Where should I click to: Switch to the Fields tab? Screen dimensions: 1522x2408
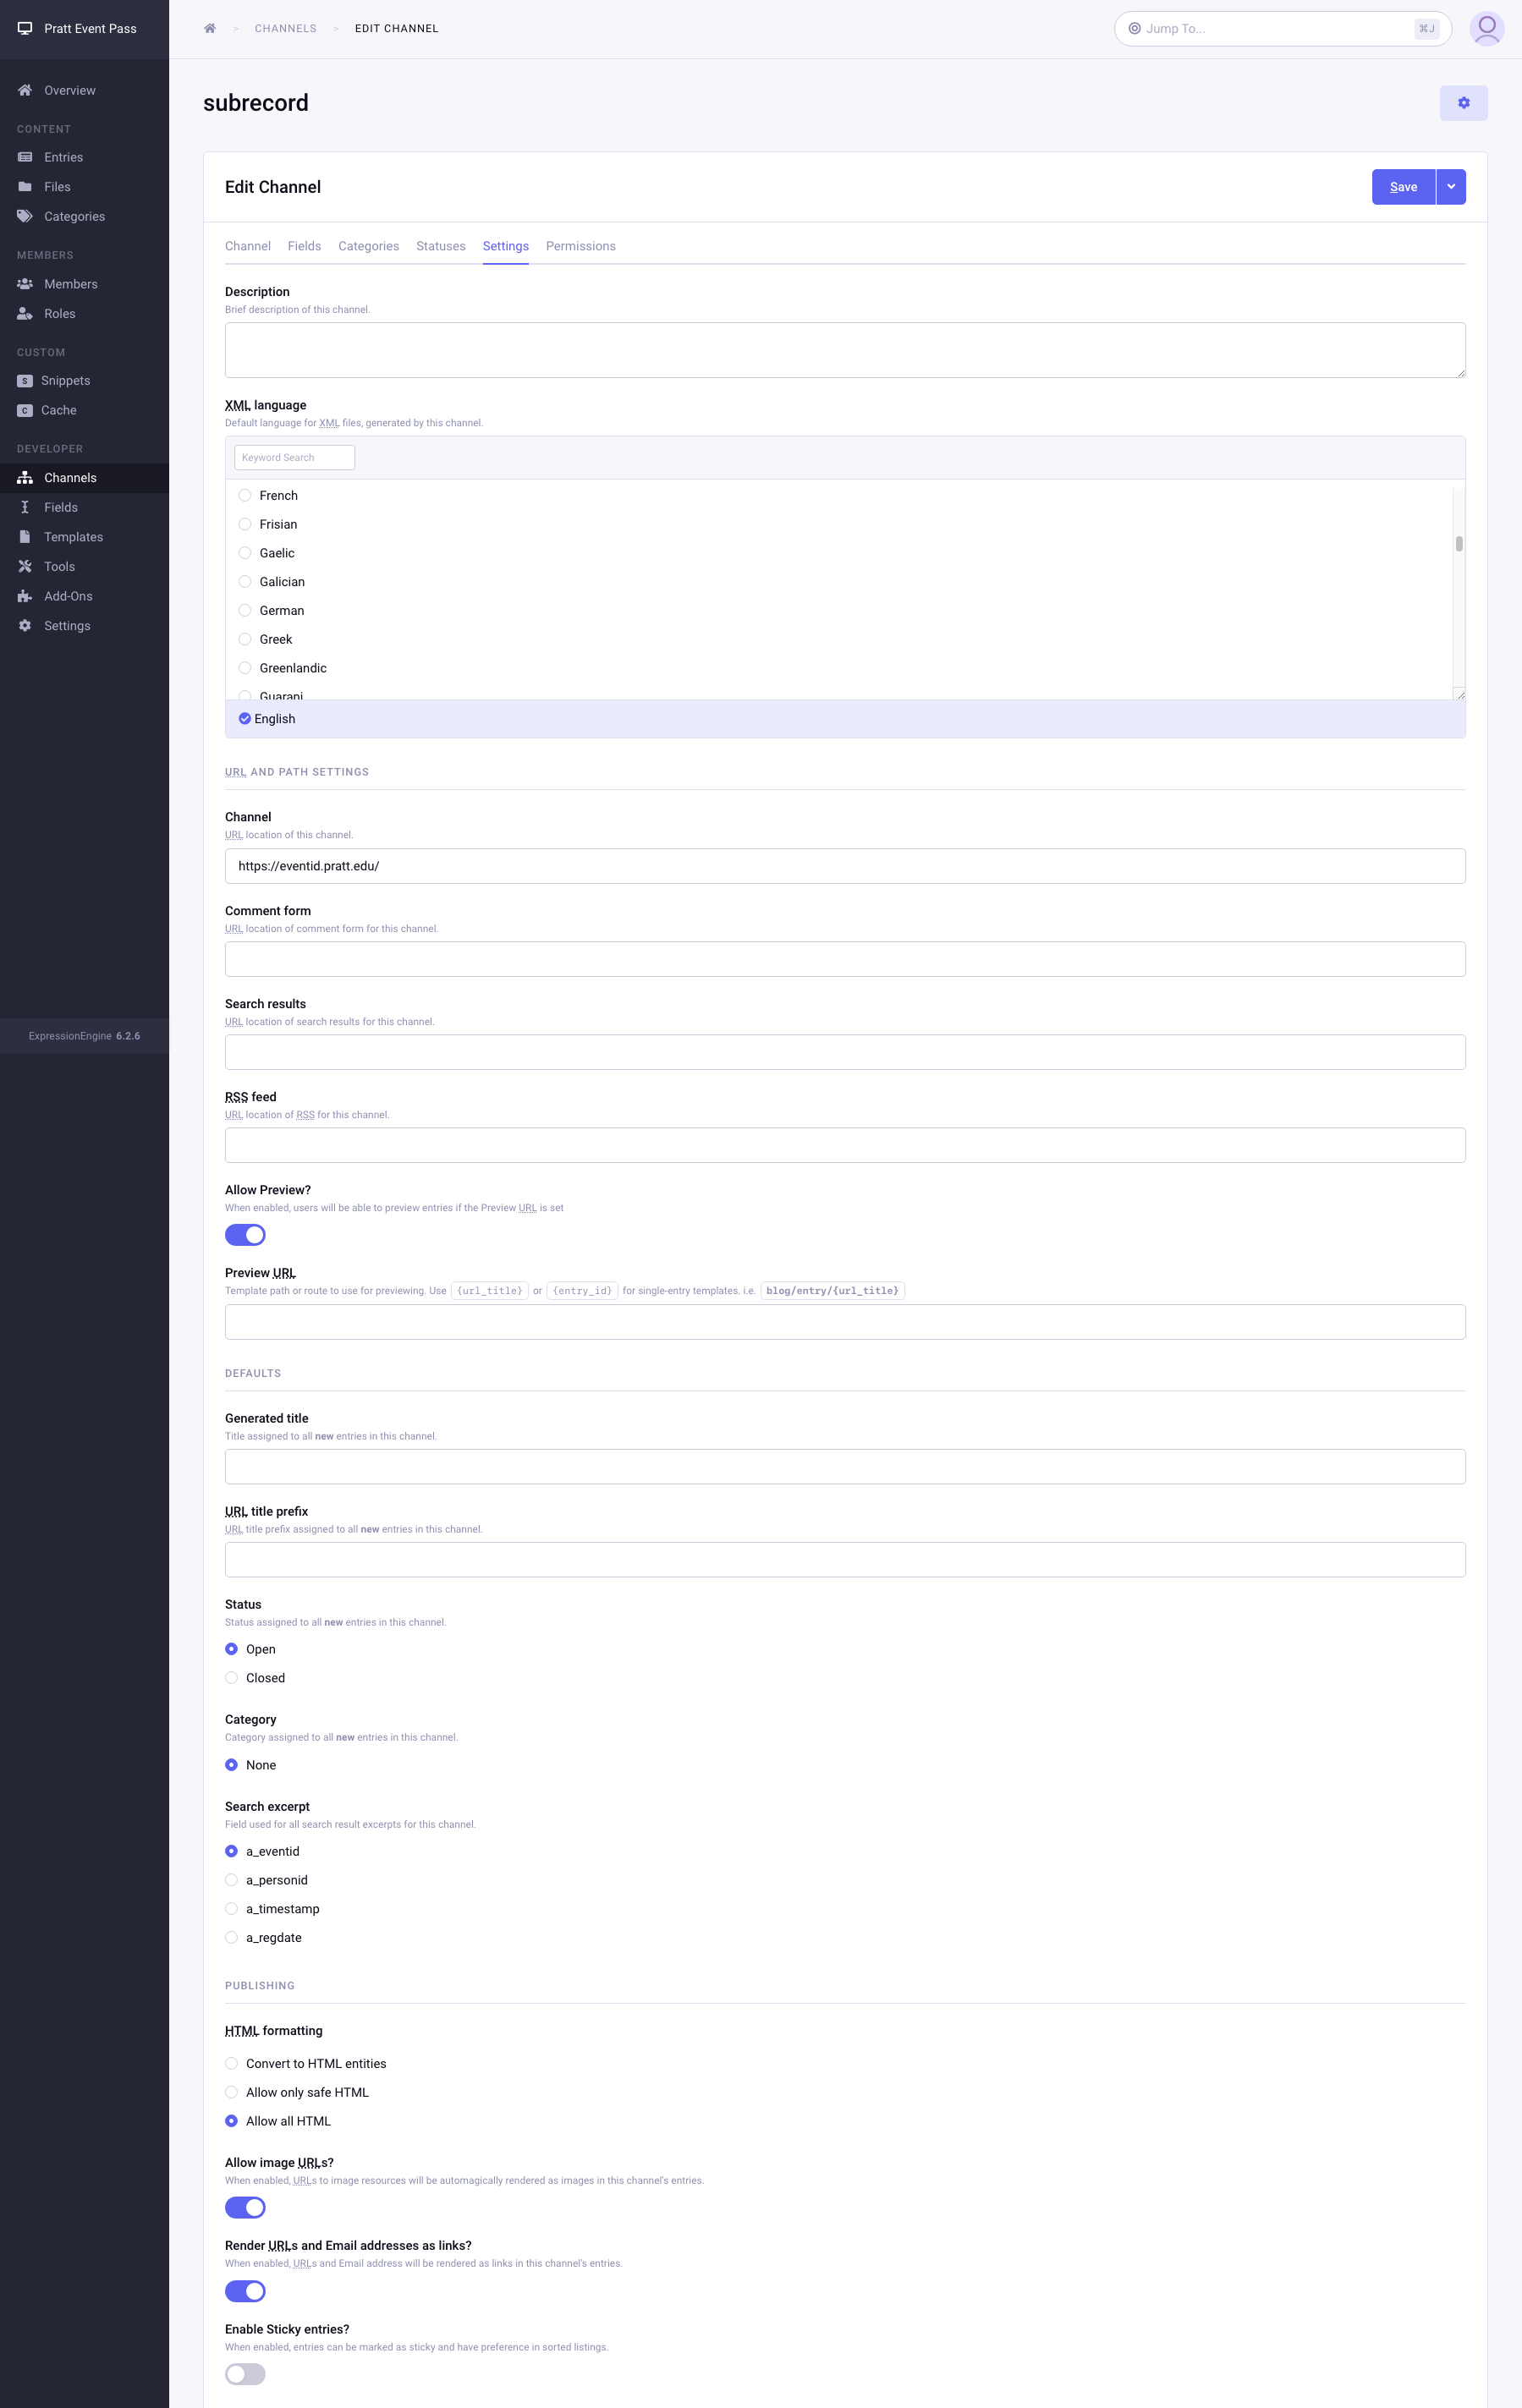304,246
